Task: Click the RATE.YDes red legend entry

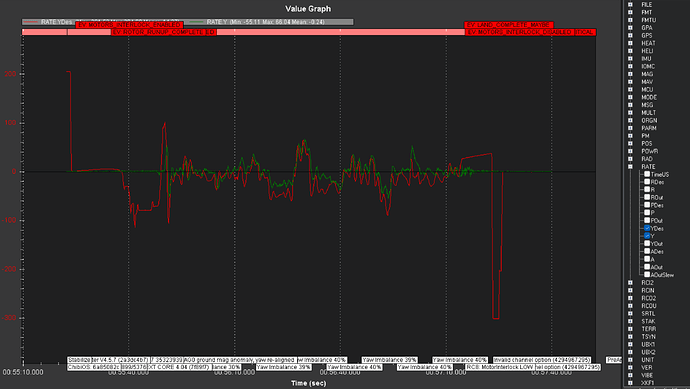Action: pyautogui.click(x=48, y=22)
